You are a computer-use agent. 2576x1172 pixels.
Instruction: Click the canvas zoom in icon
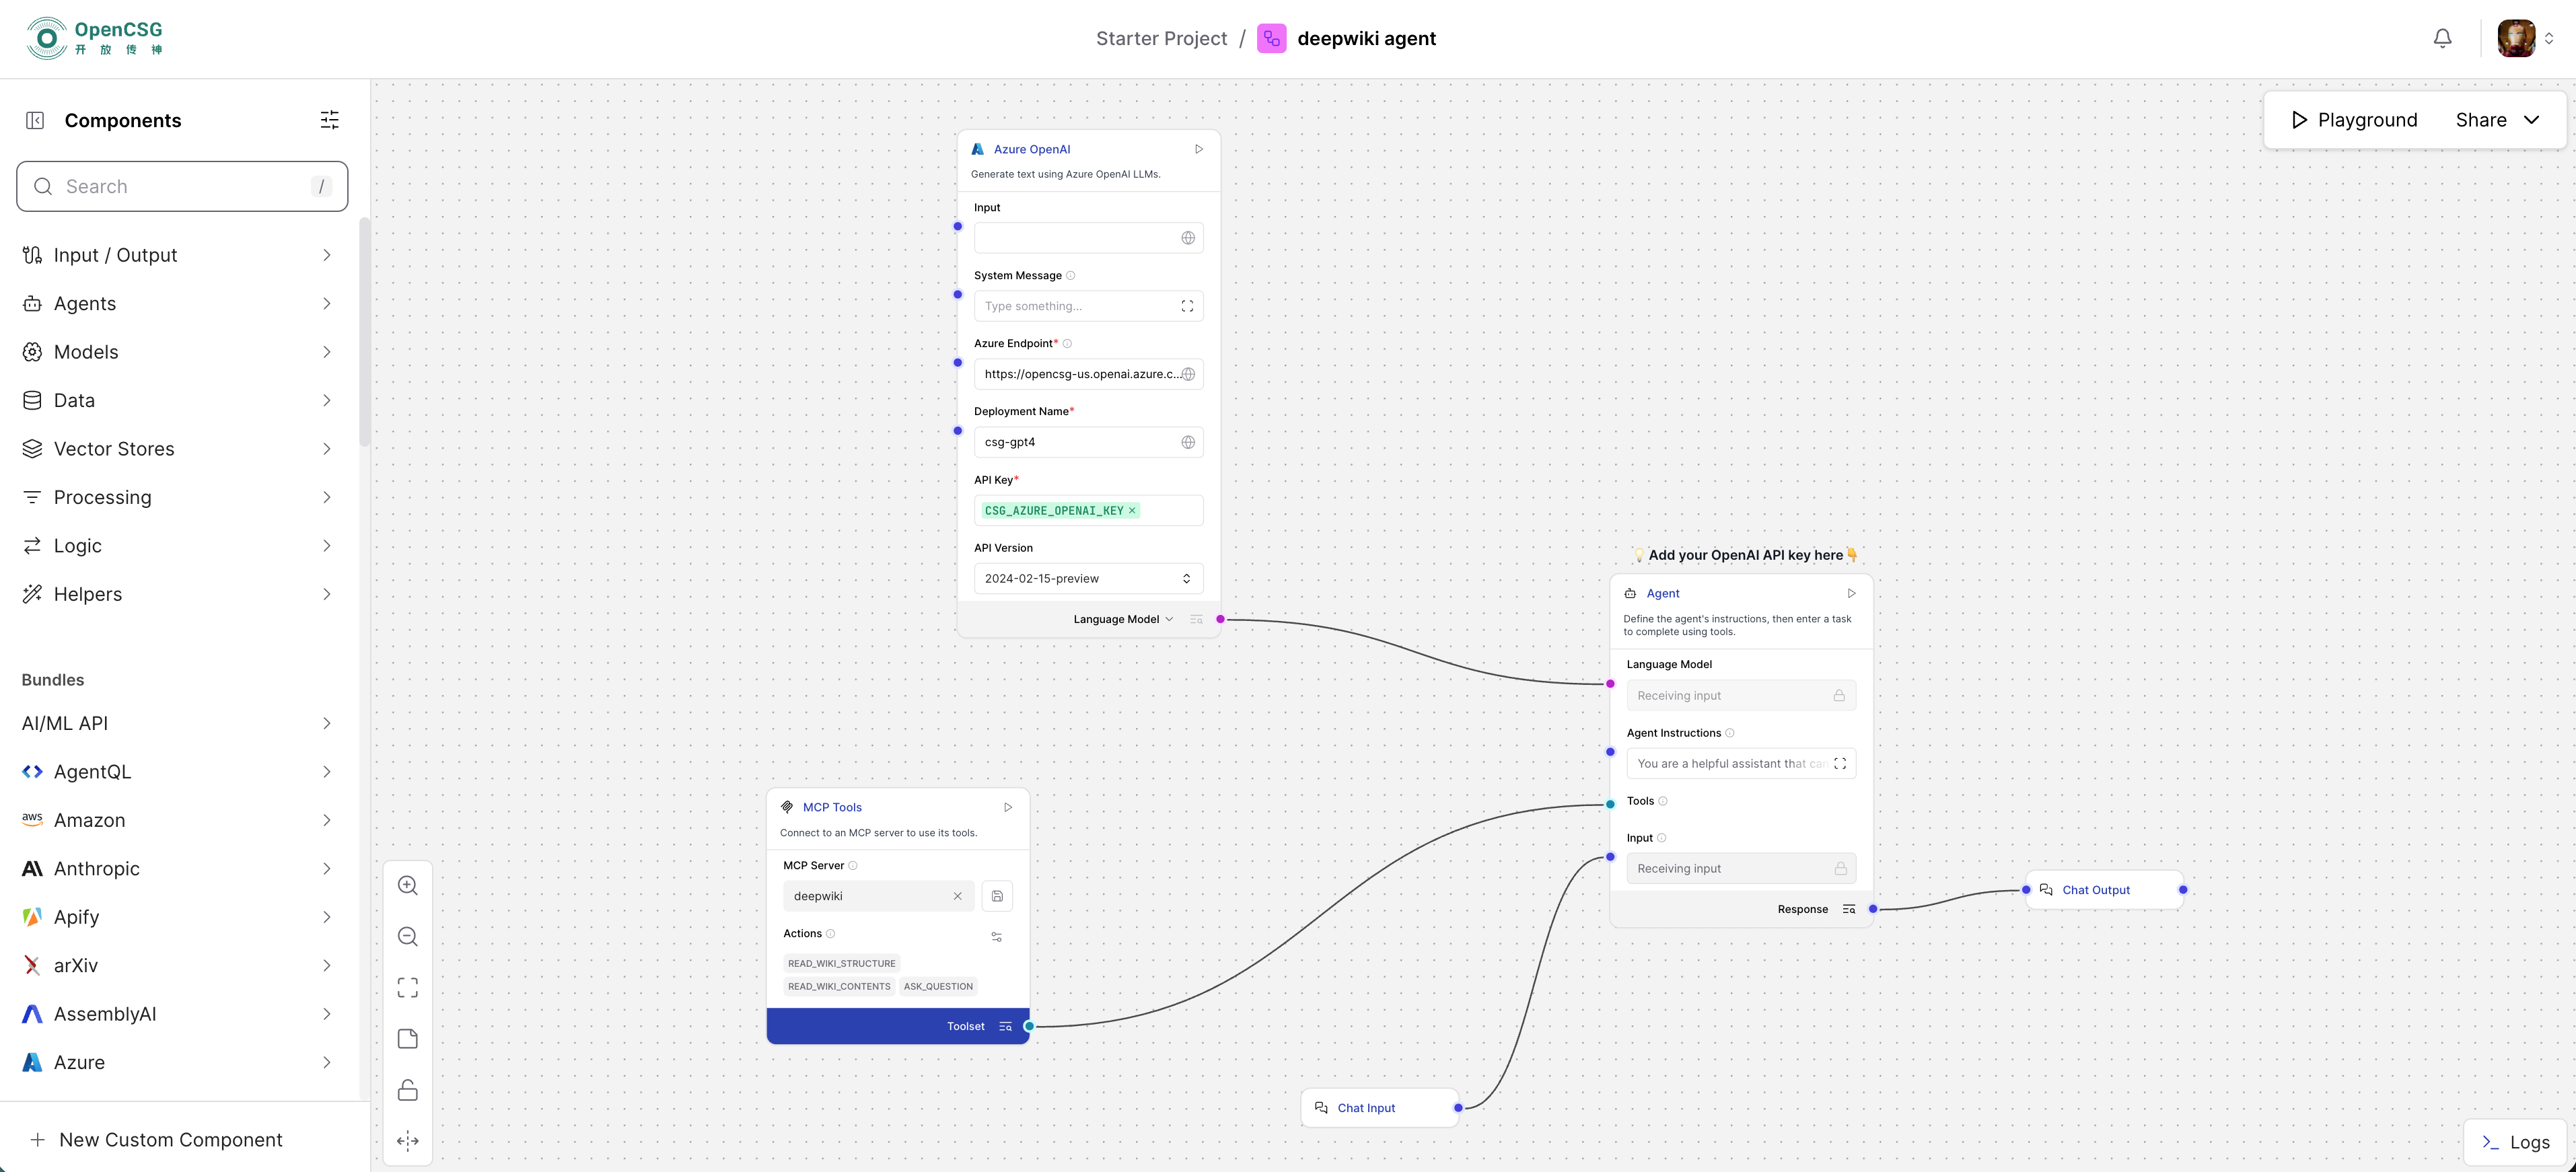tap(408, 885)
